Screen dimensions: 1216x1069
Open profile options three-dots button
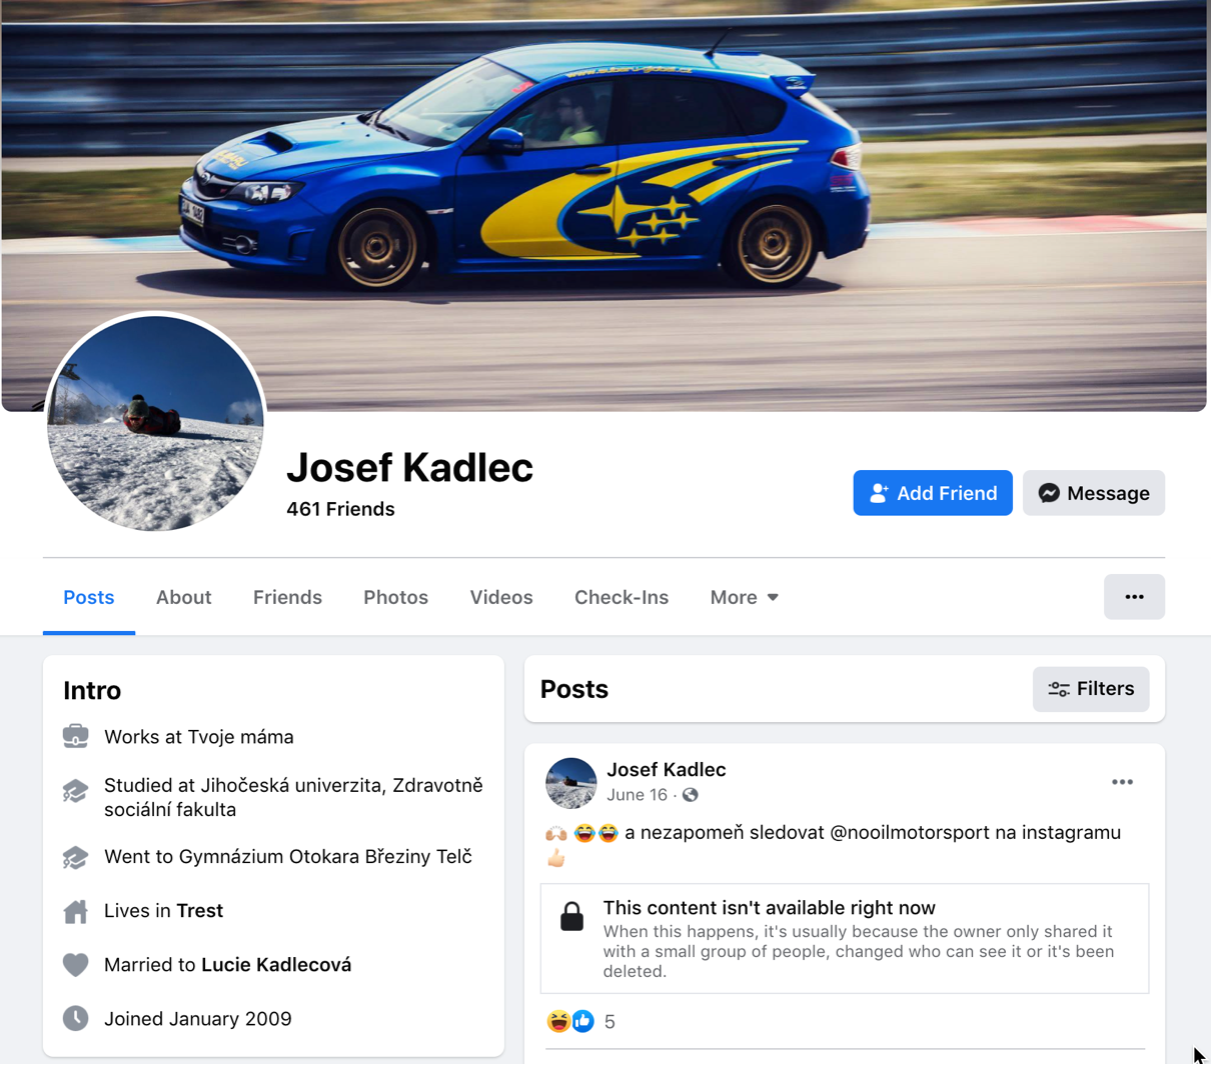click(1134, 597)
